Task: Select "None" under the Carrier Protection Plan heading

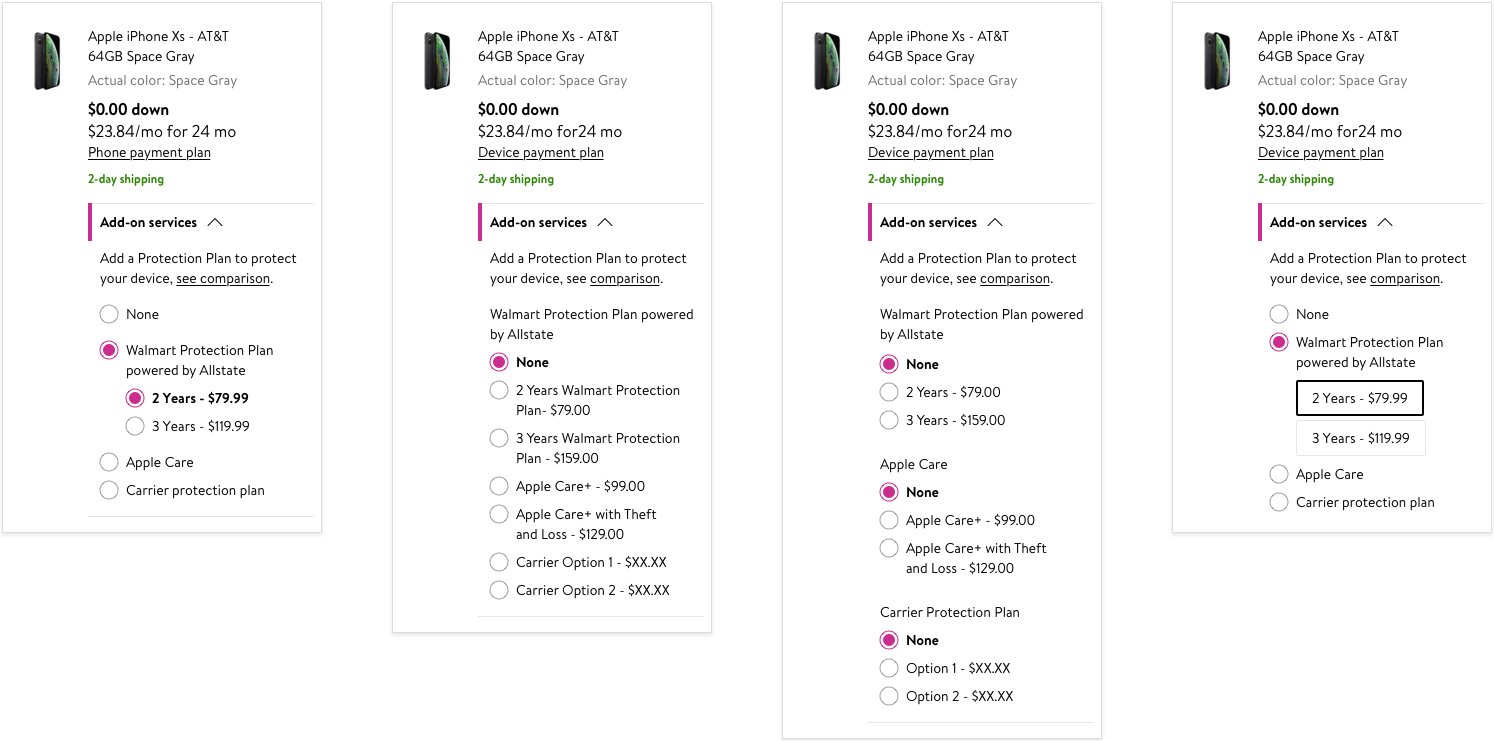Action: tap(889, 640)
